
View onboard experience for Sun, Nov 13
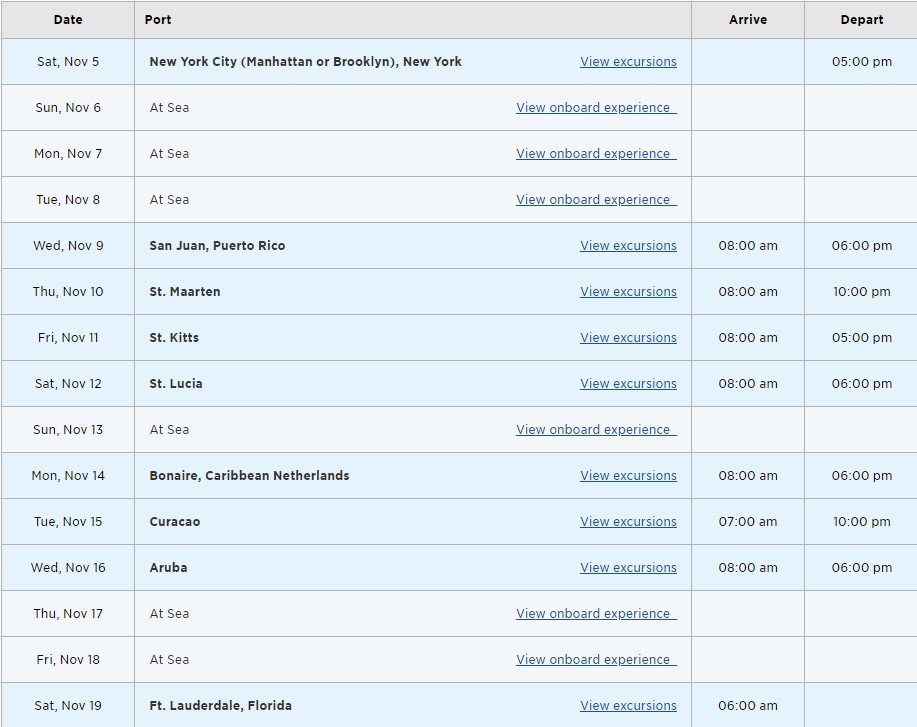596,429
